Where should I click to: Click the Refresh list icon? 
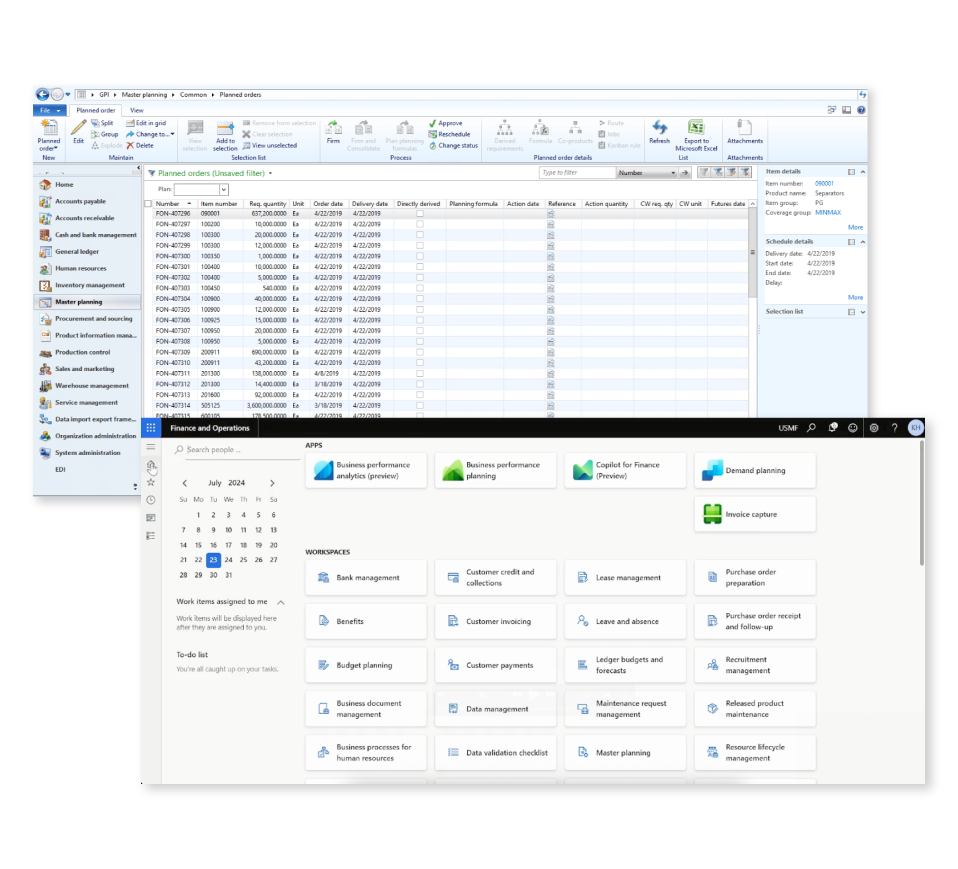(x=659, y=130)
